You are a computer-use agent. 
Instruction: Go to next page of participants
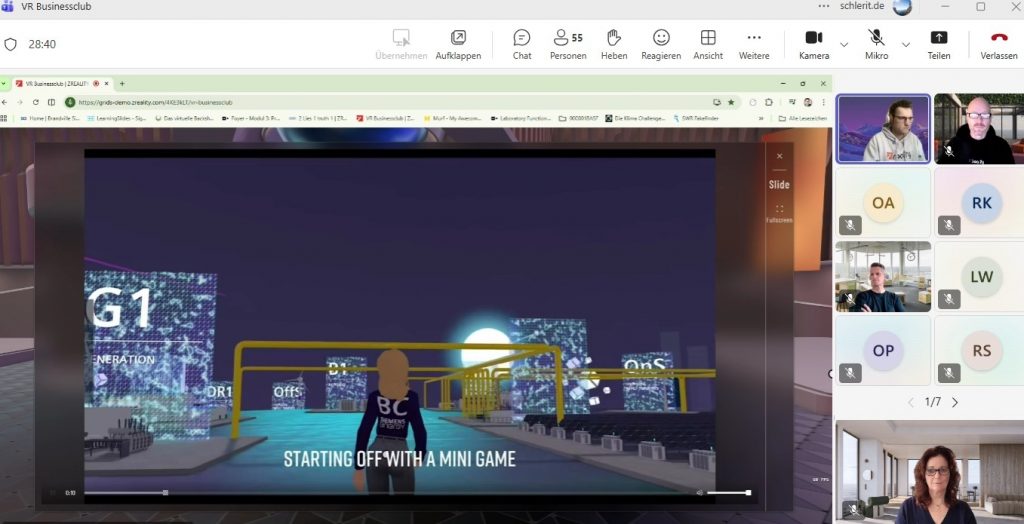click(x=955, y=402)
